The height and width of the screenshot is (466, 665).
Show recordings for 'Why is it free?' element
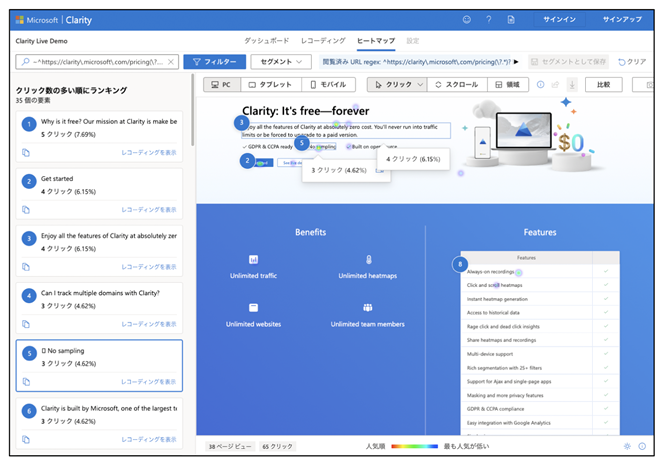pyautogui.click(x=149, y=153)
